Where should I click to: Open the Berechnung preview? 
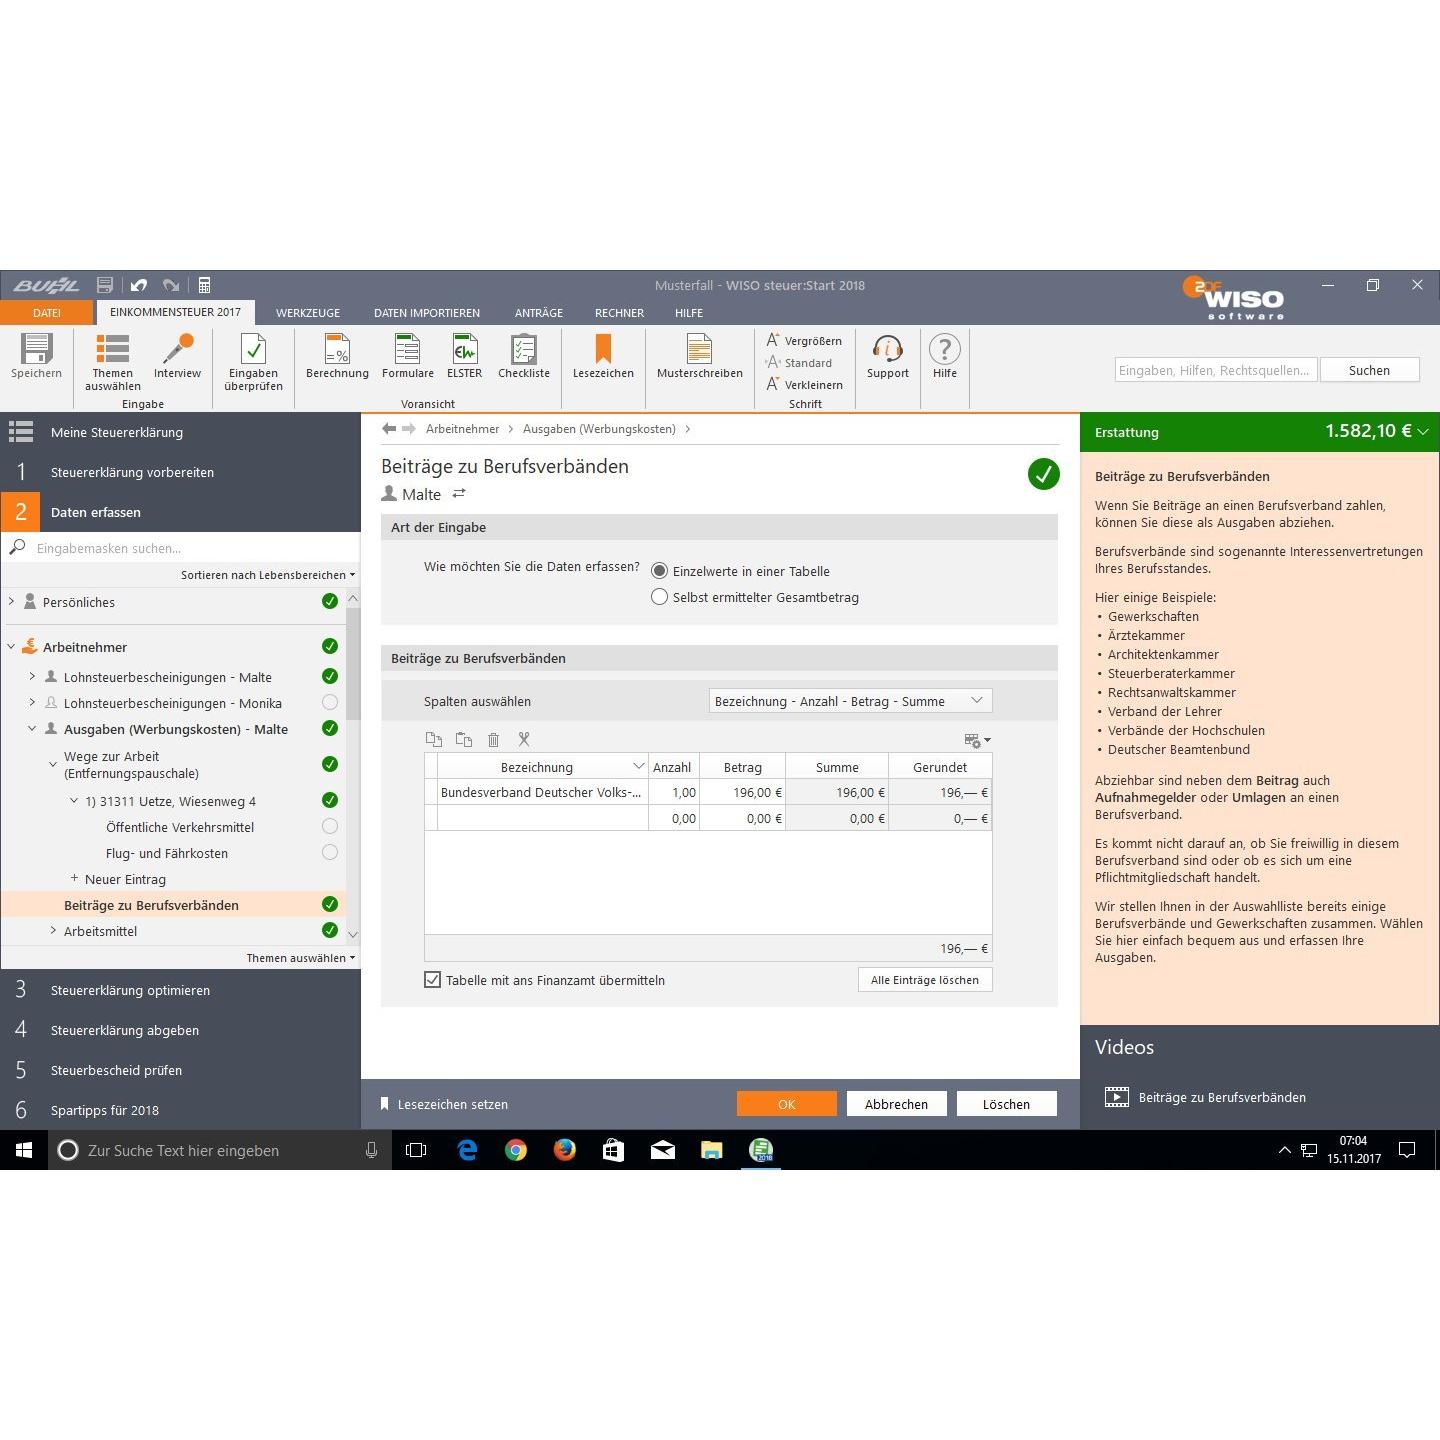pyautogui.click(x=337, y=357)
